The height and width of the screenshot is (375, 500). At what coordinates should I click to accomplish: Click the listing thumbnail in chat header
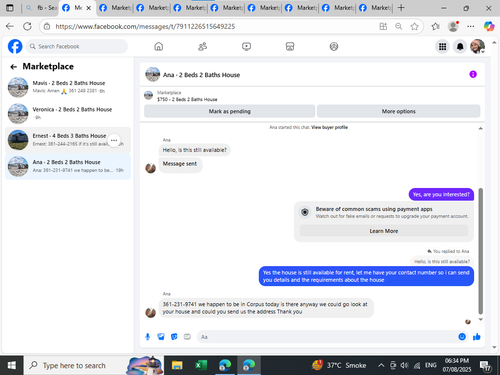tap(153, 74)
